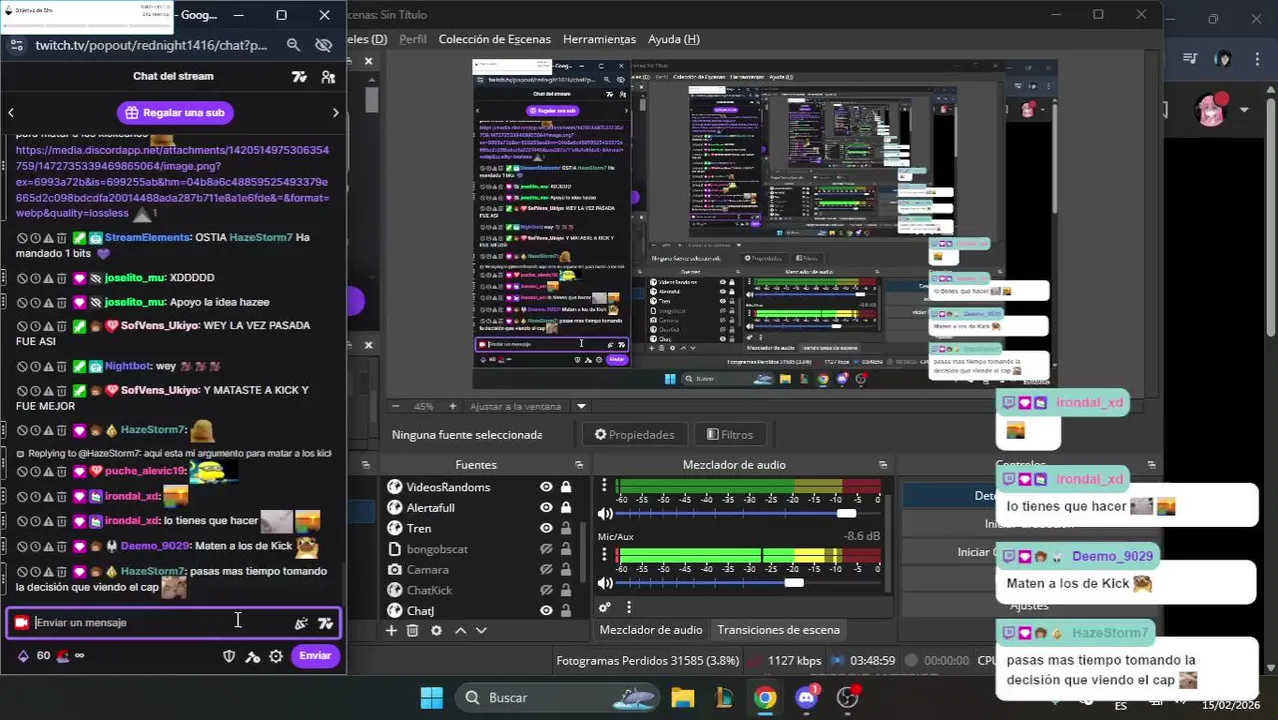The height and width of the screenshot is (720, 1278).
Task: Open community users list icon in chat header
Action: (x=328, y=76)
